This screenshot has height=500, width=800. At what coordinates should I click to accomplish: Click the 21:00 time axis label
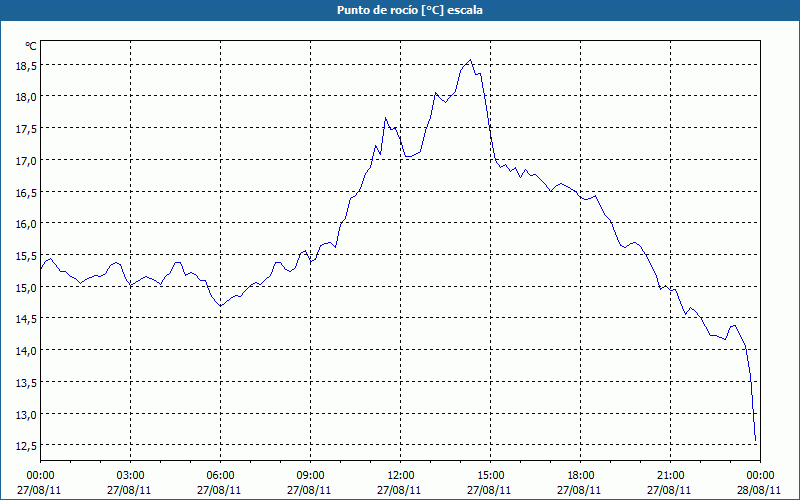coord(670,476)
